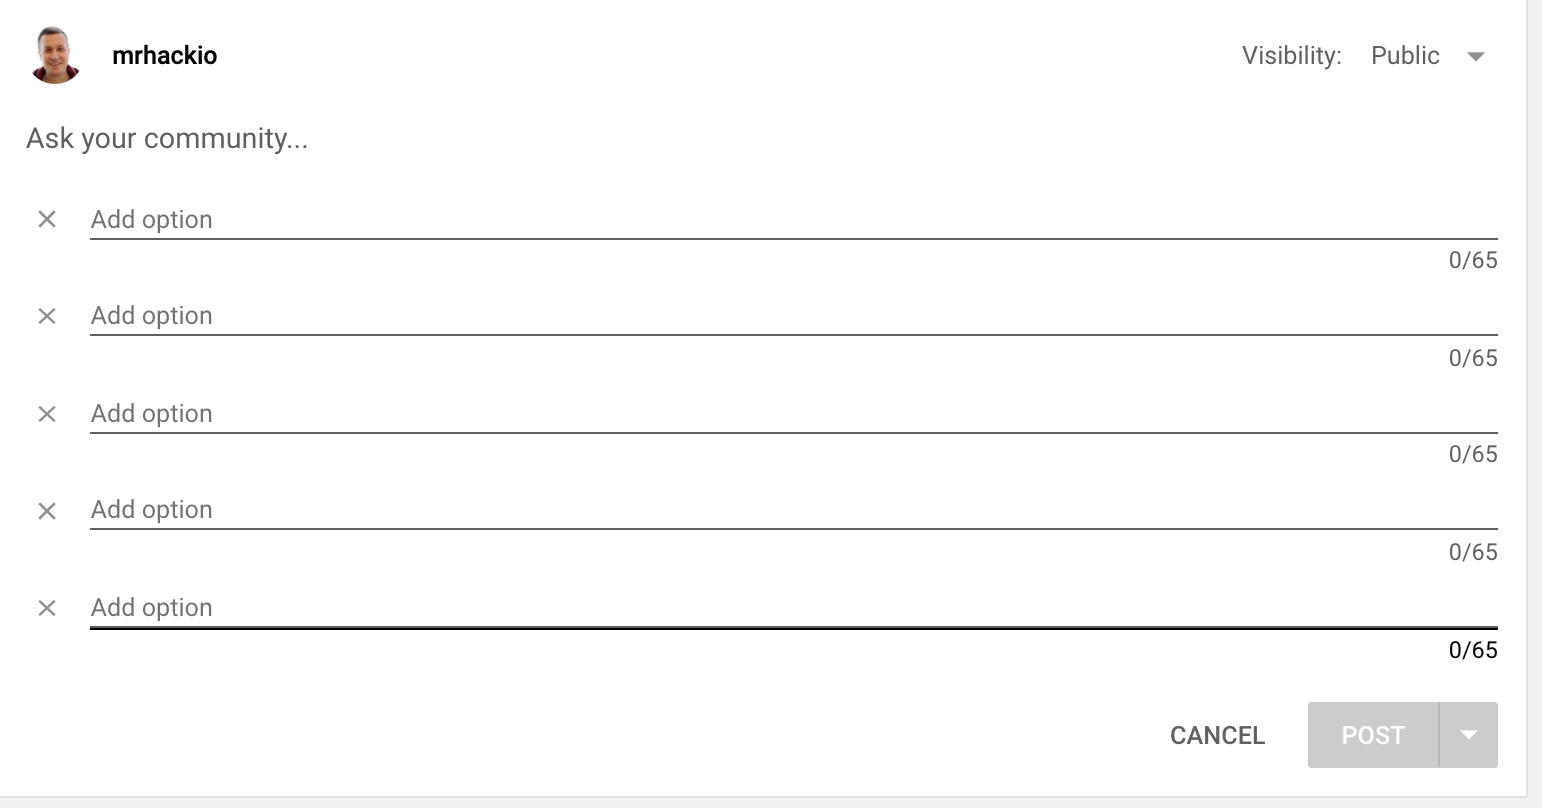Screen dimensions: 1542x808
Task: Expand the Post button dropdown arrow
Action: (1468, 735)
